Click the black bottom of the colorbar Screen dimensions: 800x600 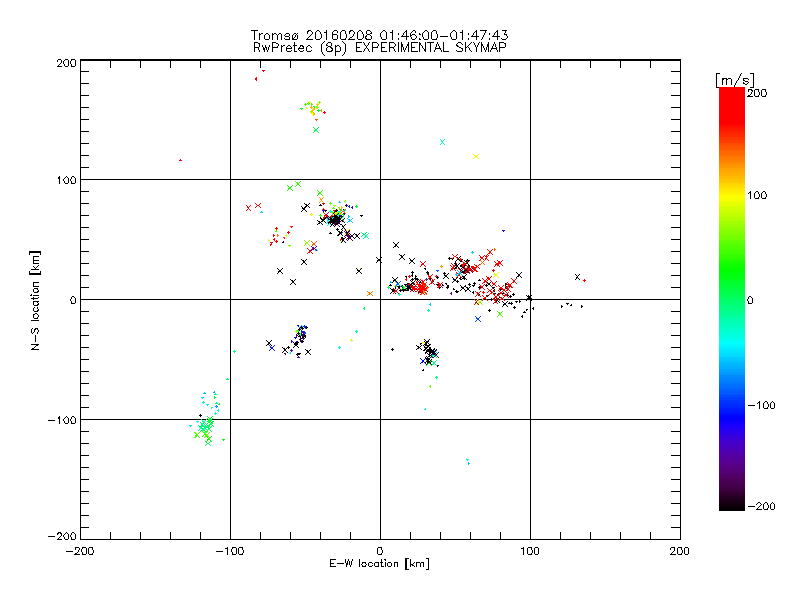coord(732,503)
